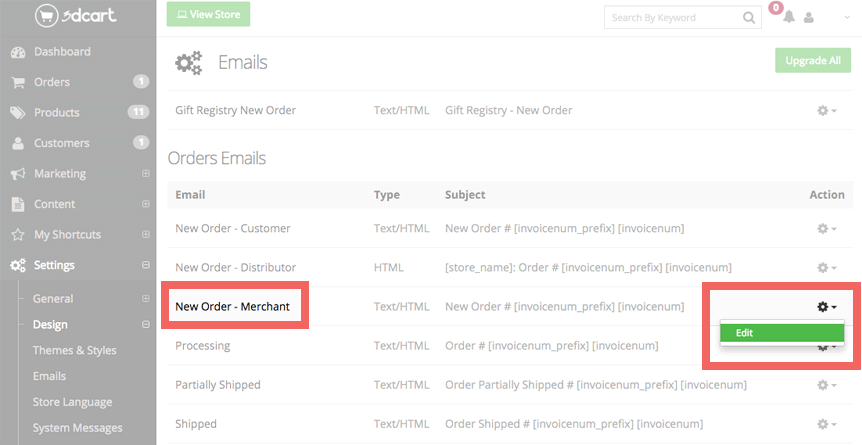Click subject 'Gift Registry - New Order'
862x445 pixels.
[x=509, y=111]
